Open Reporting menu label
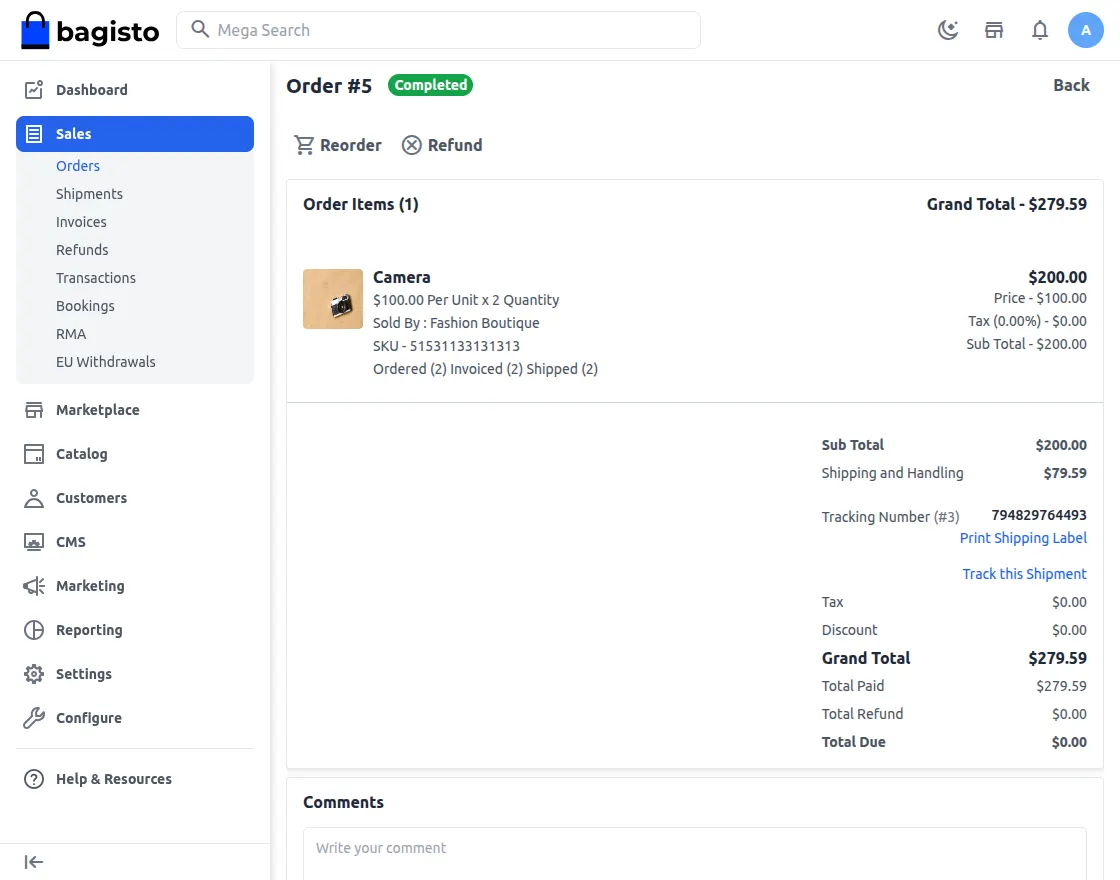 pos(89,629)
